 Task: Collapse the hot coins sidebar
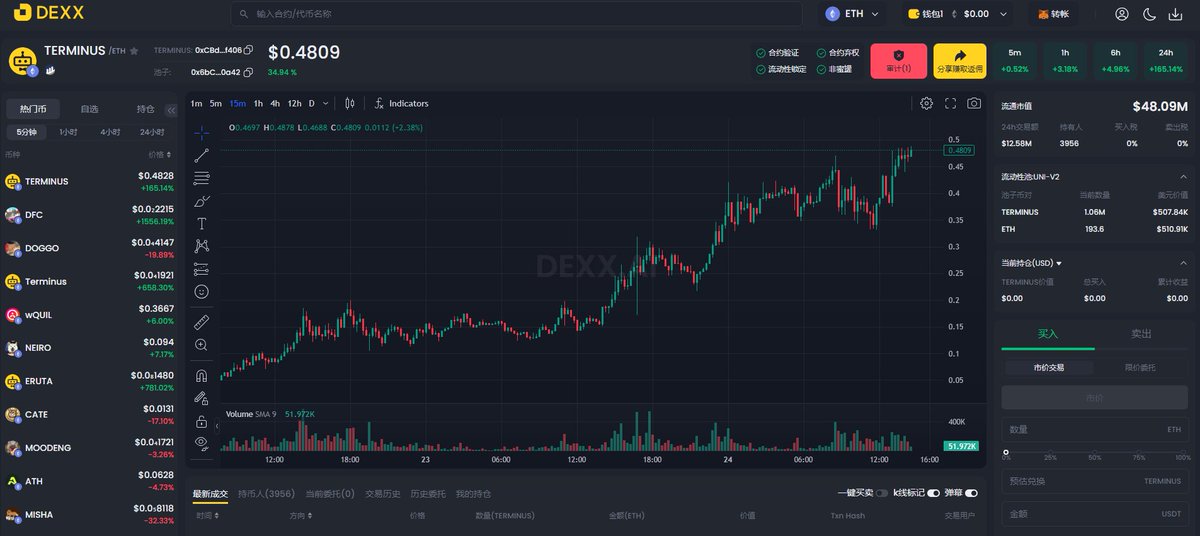pos(172,109)
